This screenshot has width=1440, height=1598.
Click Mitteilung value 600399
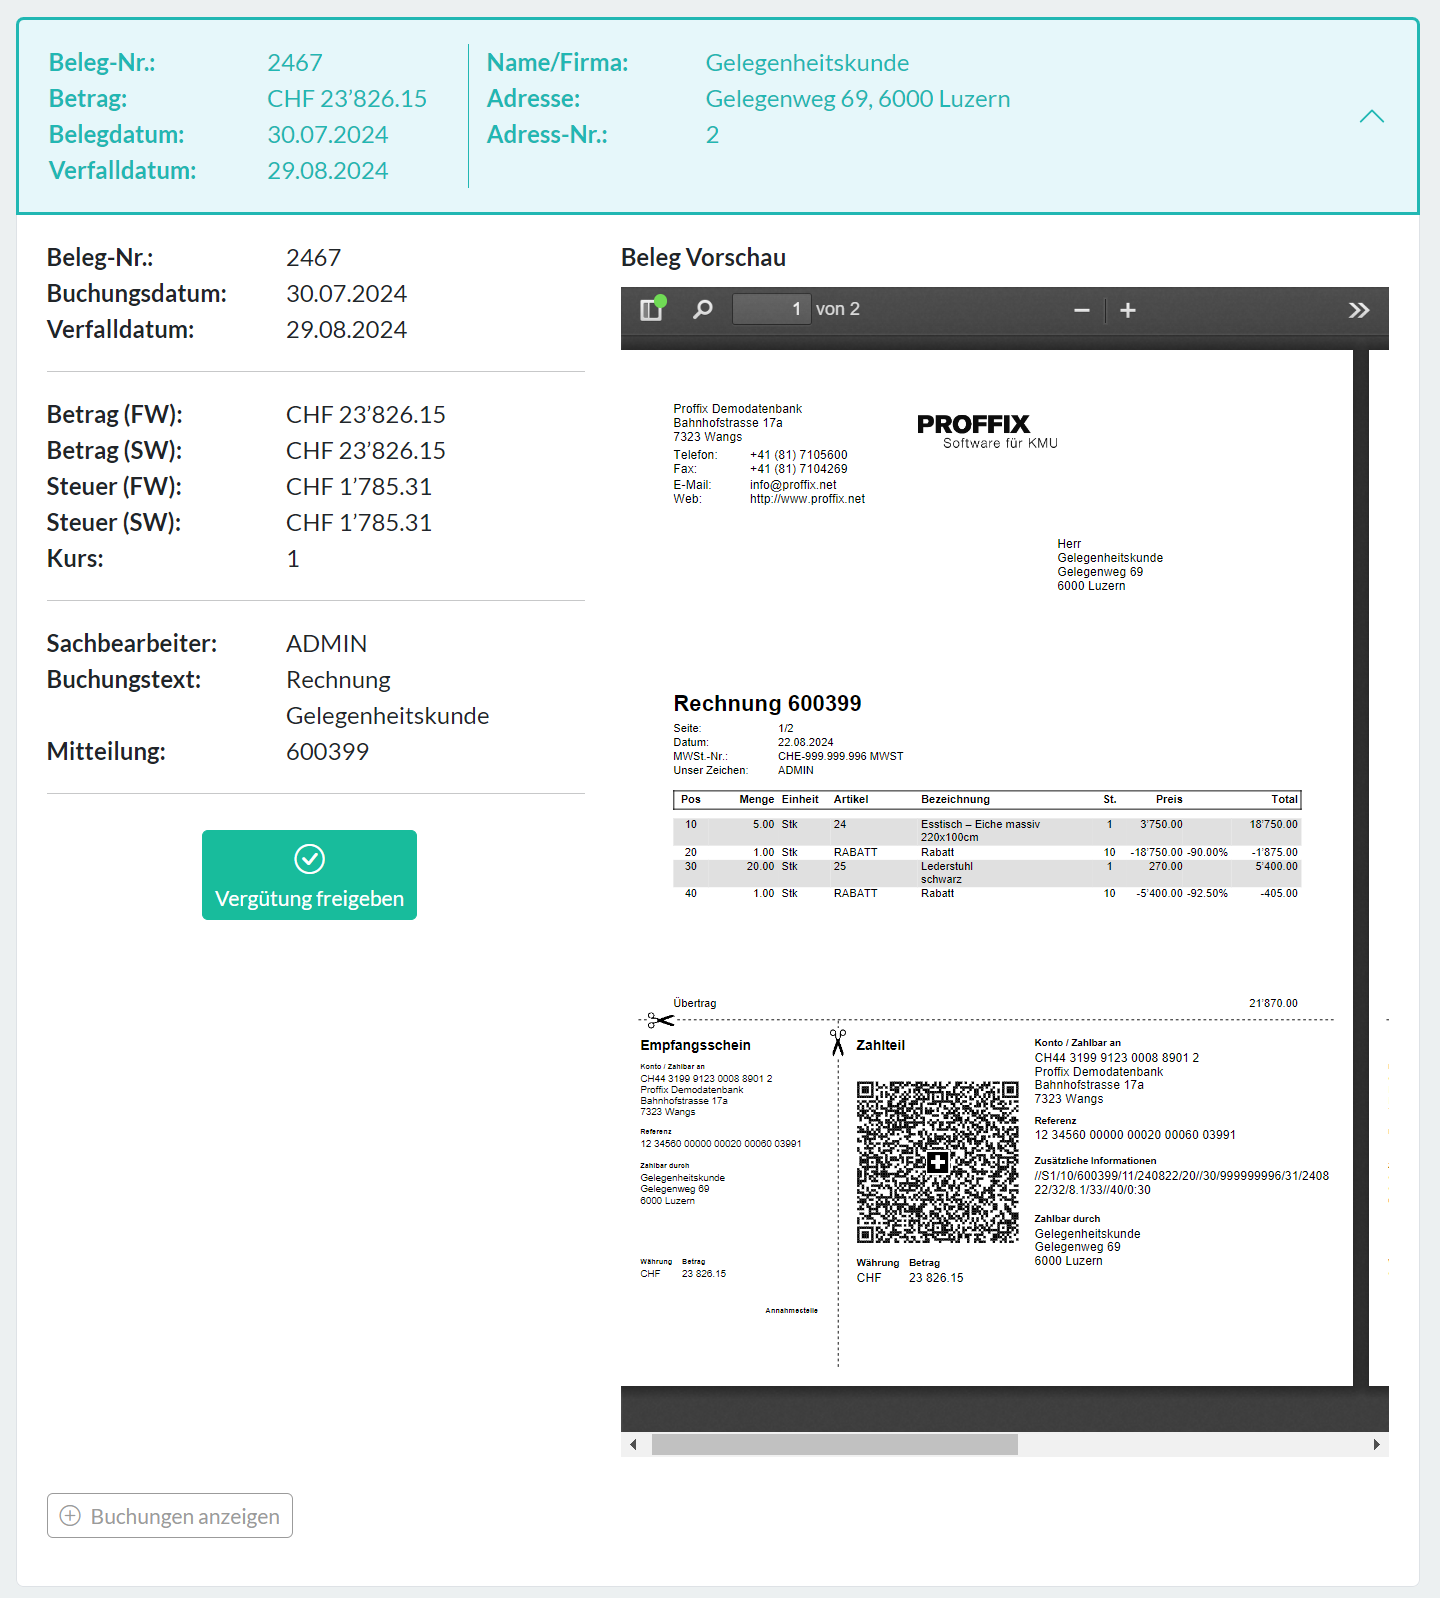pyautogui.click(x=327, y=751)
